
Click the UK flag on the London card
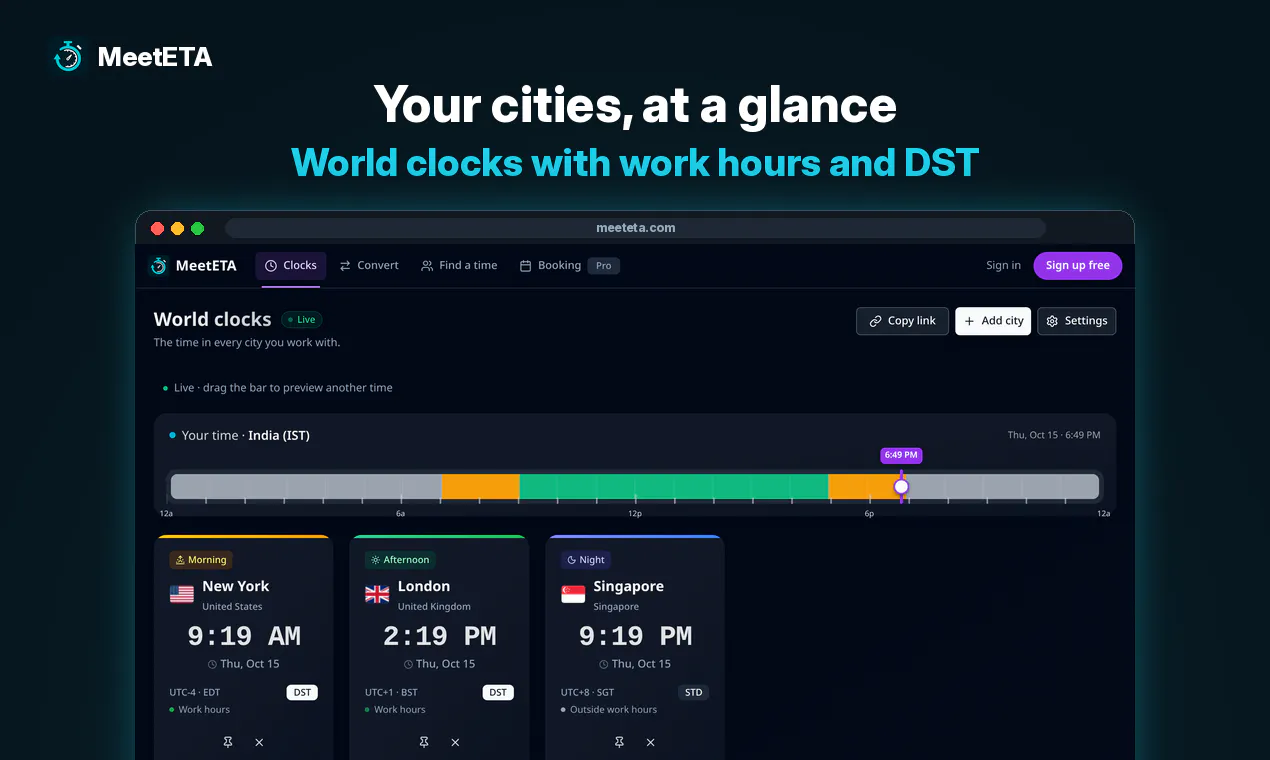(377, 594)
